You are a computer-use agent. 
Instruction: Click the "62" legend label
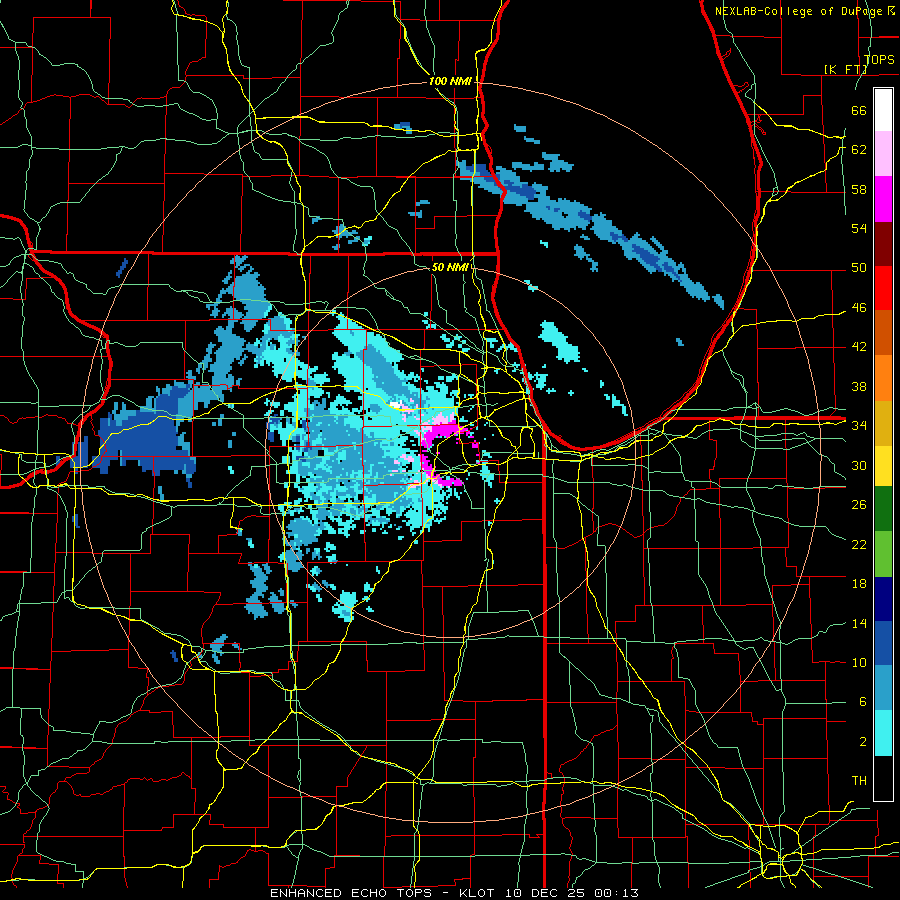pyautogui.click(x=859, y=149)
